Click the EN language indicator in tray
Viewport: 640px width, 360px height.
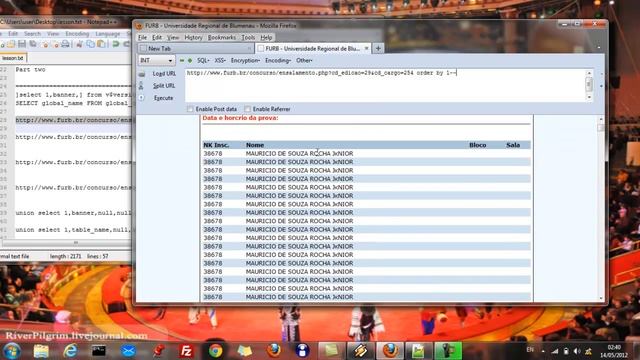click(530, 350)
